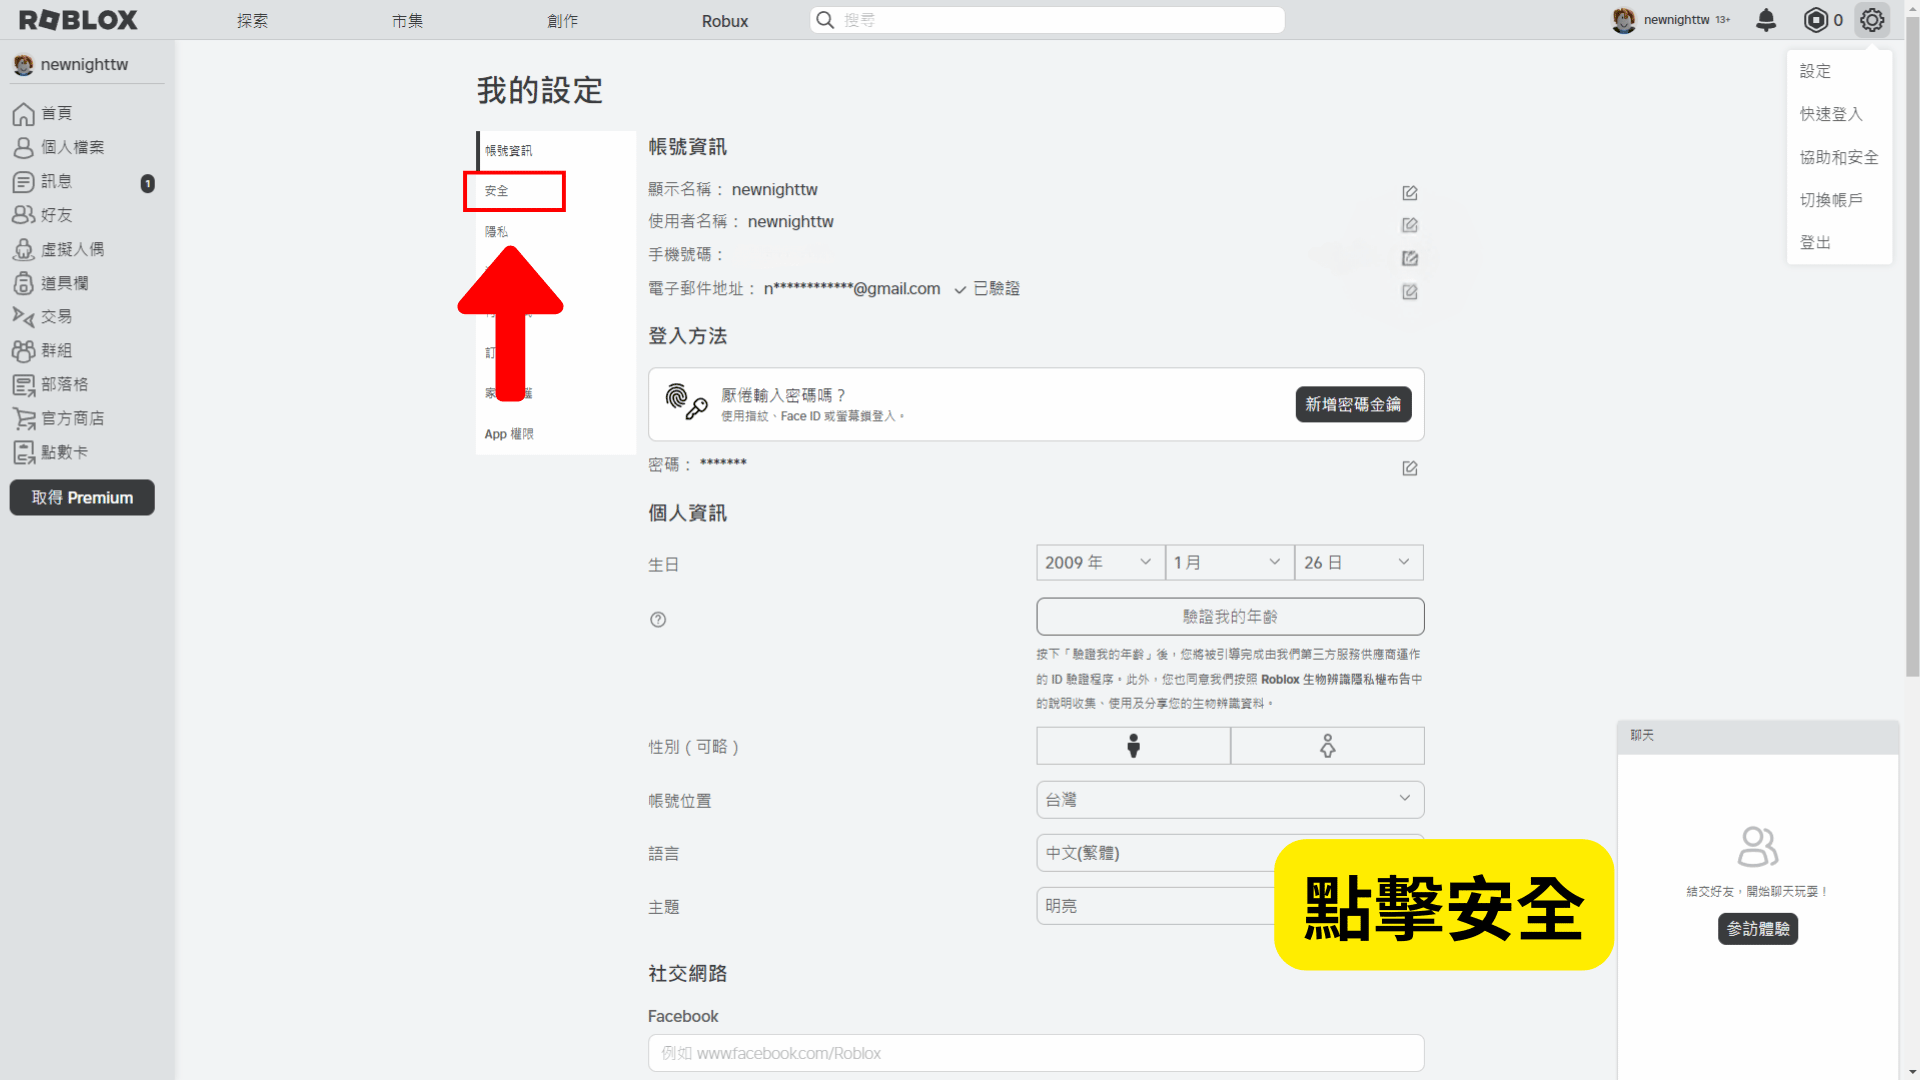This screenshot has height=1080, width=1920.
Task: Click the top bar profile avatar
Action: pos(1624,20)
